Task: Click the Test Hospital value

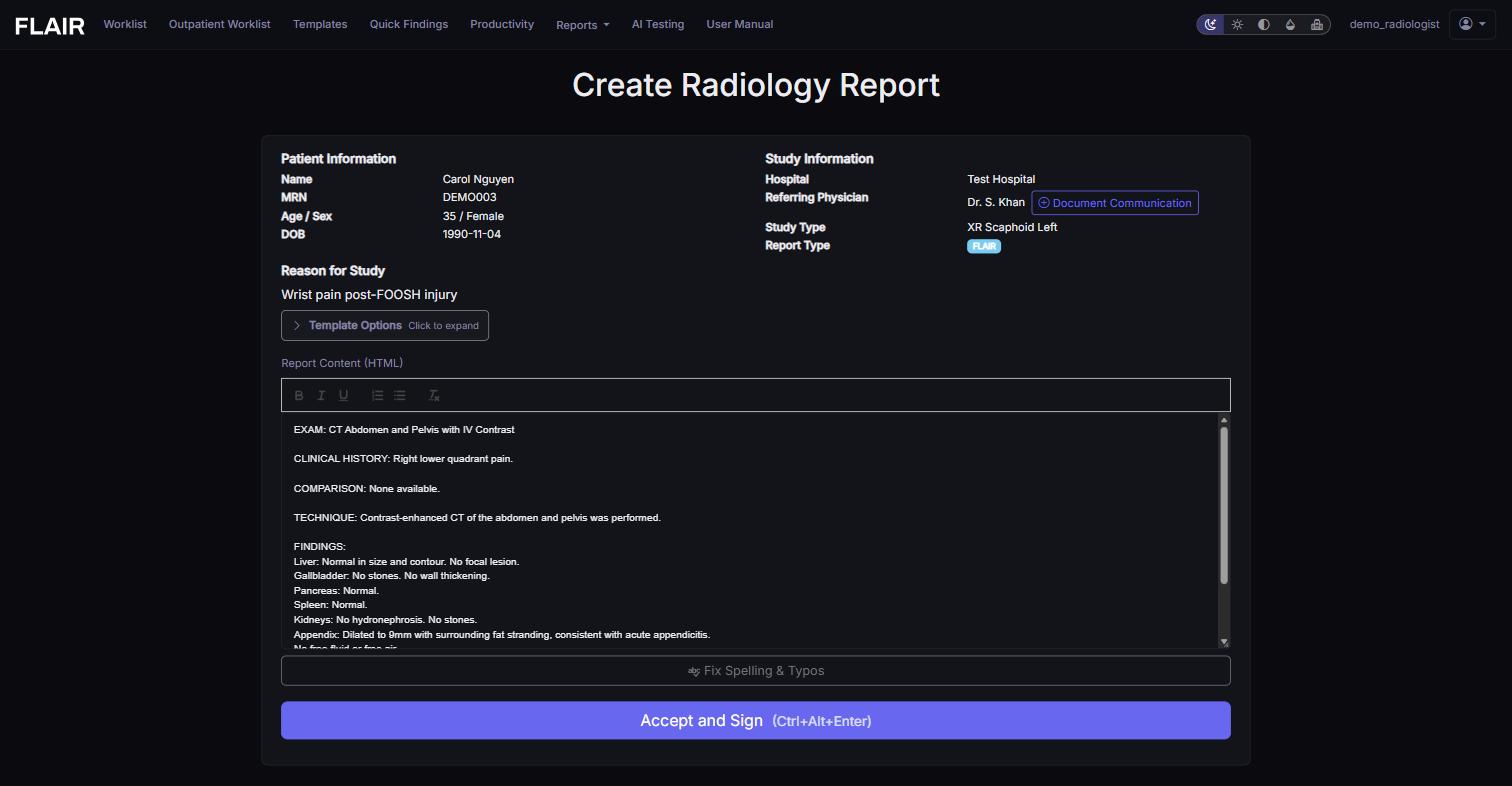Action: coord(1001,180)
